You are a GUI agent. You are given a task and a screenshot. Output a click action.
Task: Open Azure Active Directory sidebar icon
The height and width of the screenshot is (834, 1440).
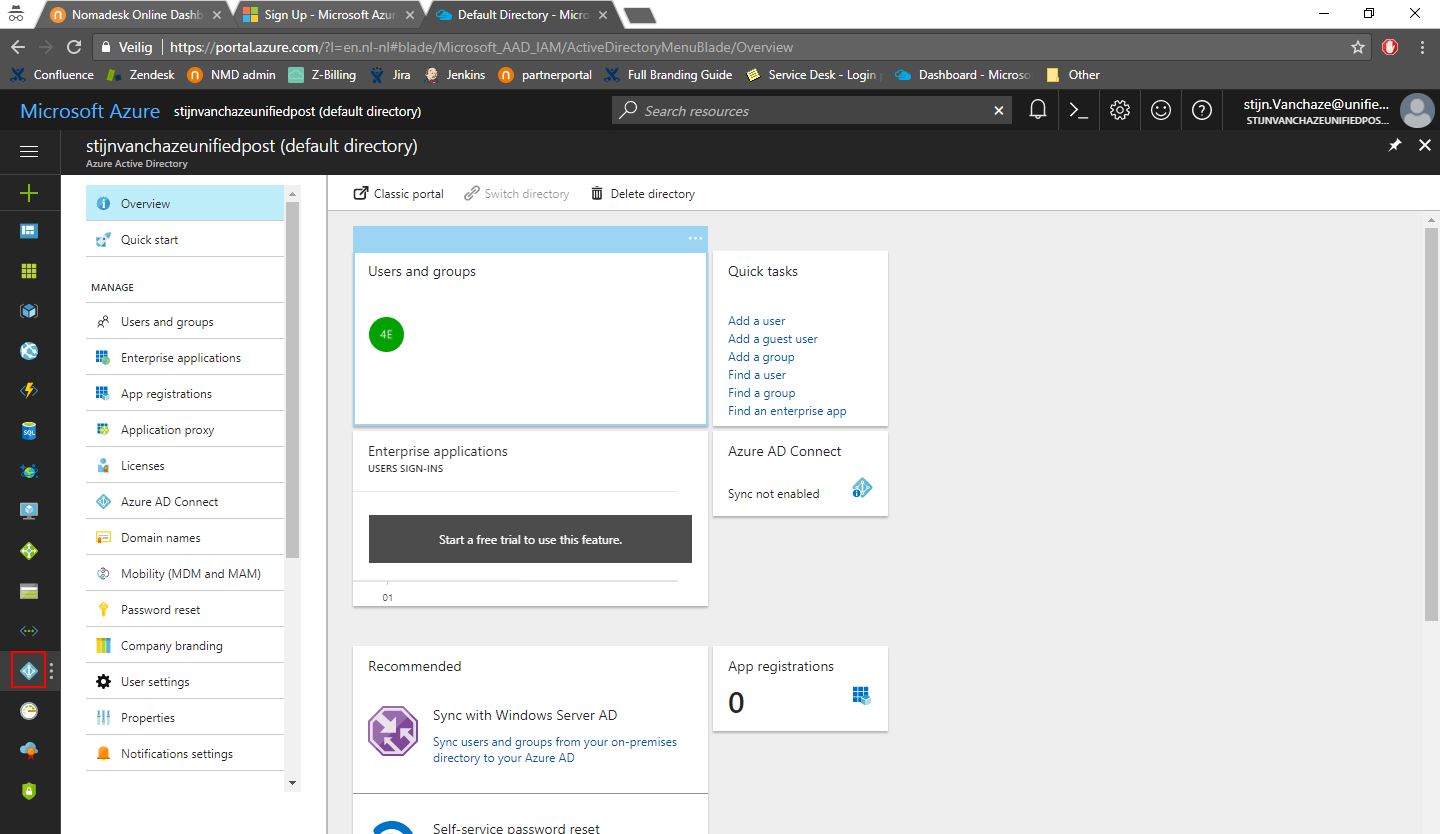(29, 671)
